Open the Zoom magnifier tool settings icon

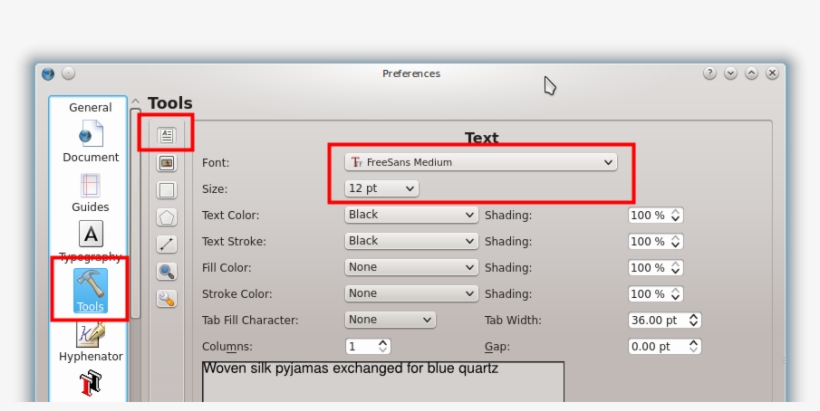pyautogui.click(x=167, y=271)
